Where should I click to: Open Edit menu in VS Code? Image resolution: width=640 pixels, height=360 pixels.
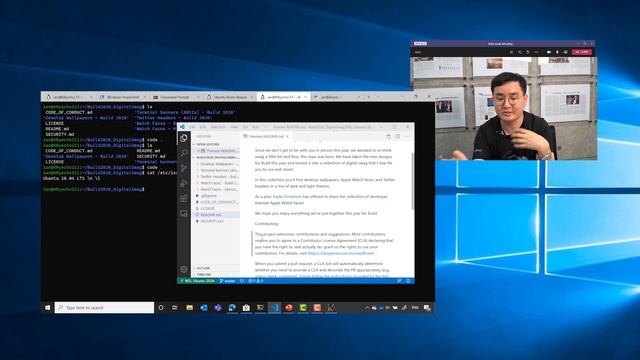tap(203, 127)
